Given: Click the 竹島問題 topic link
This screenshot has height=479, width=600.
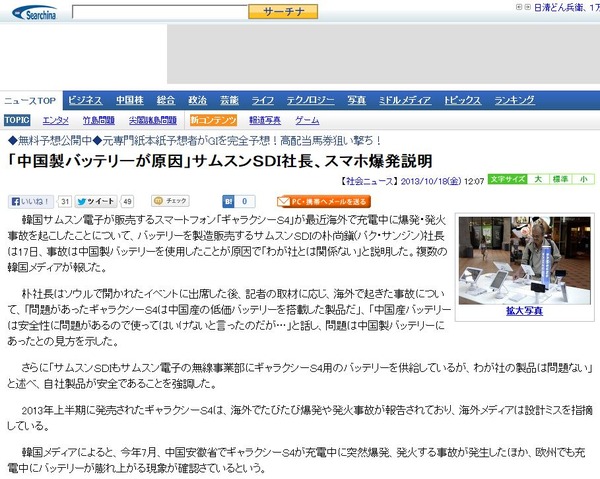Looking at the screenshot, I should point(99,121).
